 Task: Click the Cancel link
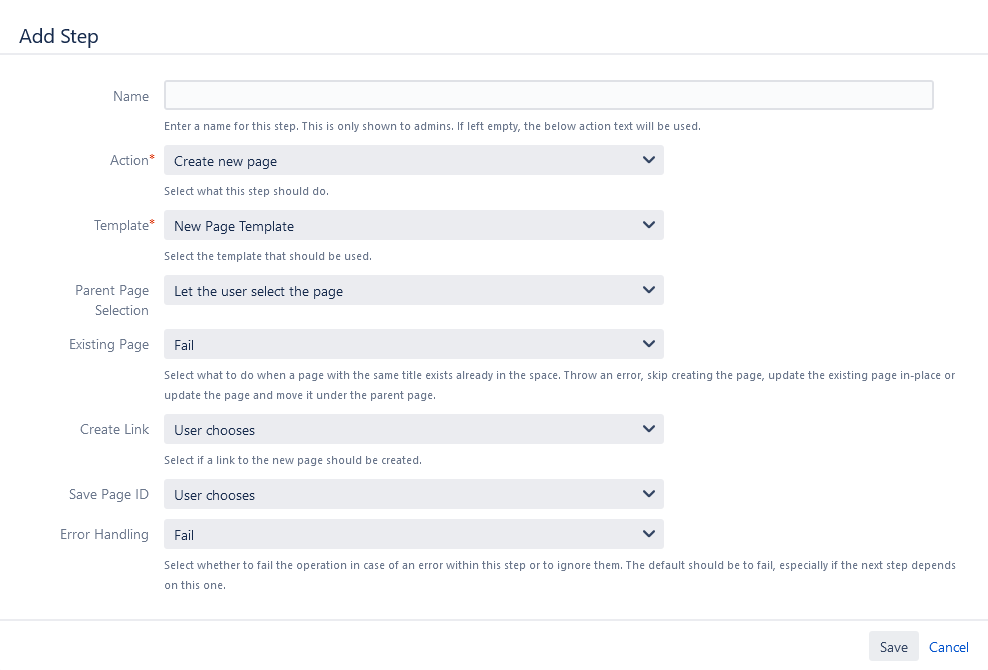coord(948,647)
